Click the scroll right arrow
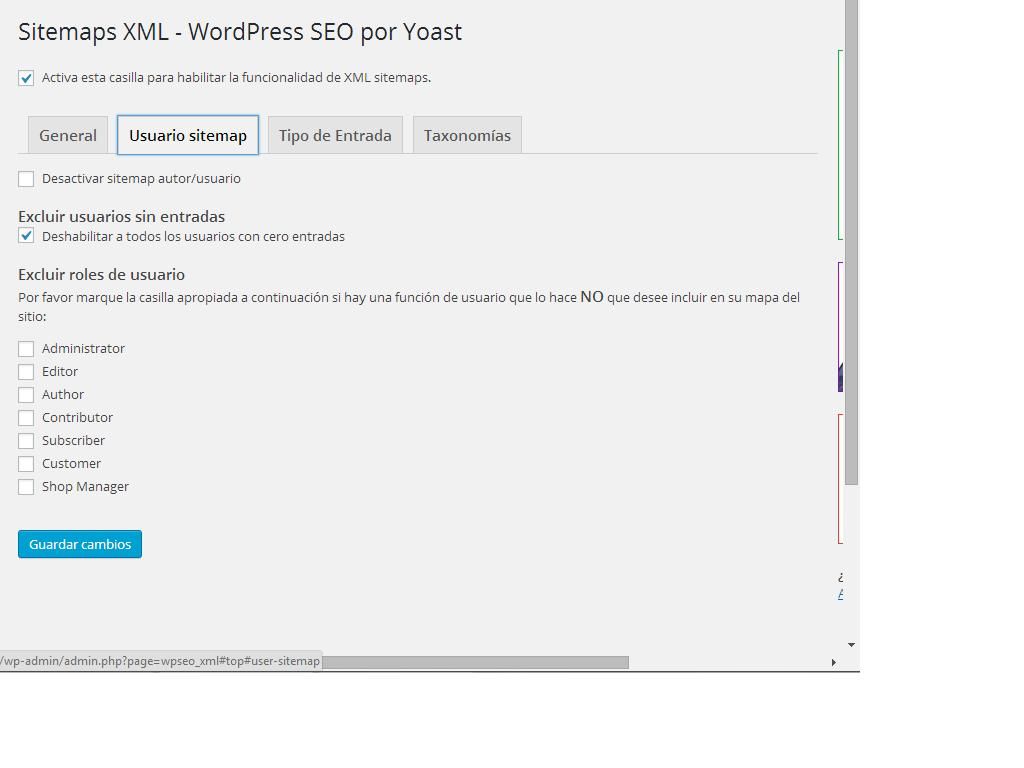 click(833, 662)
